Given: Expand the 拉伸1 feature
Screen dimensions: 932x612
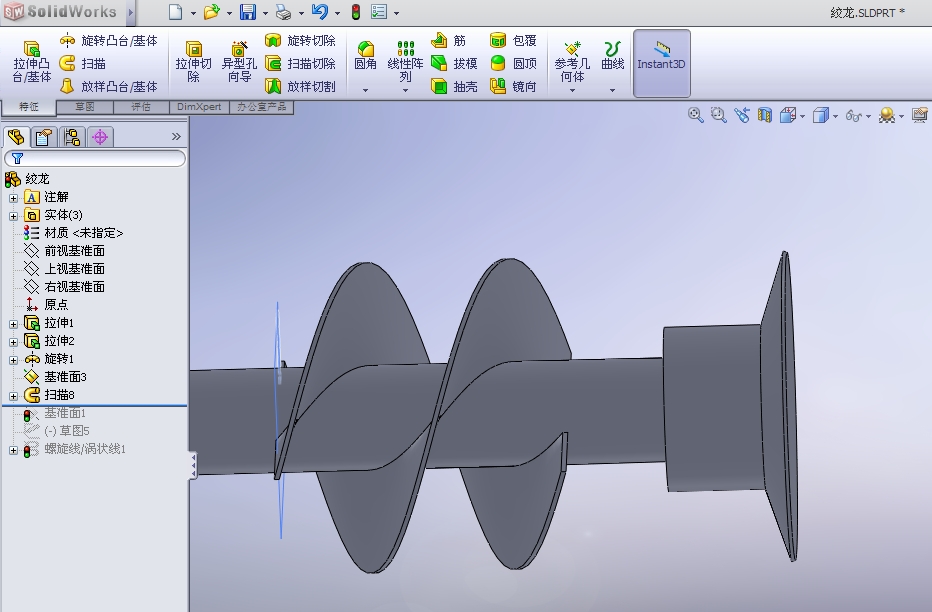Looking at the screenshot, I should click(13, 324).
